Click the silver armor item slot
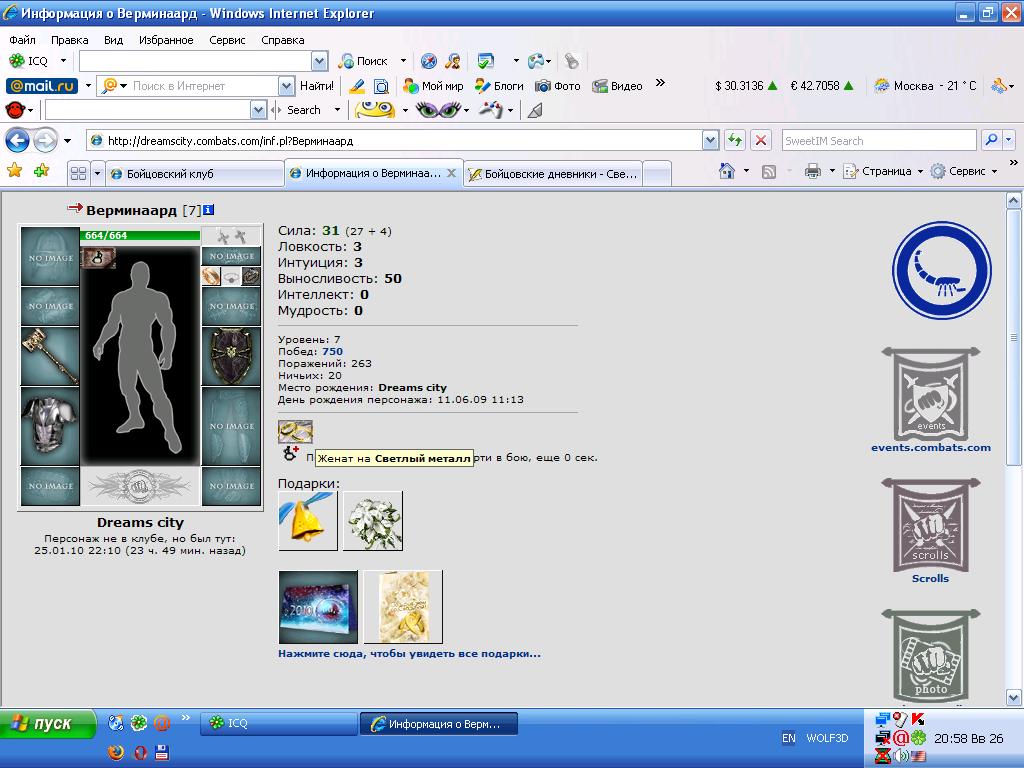Image resolution: width=1024 pixels, height=768 pixels. point(50,426)
